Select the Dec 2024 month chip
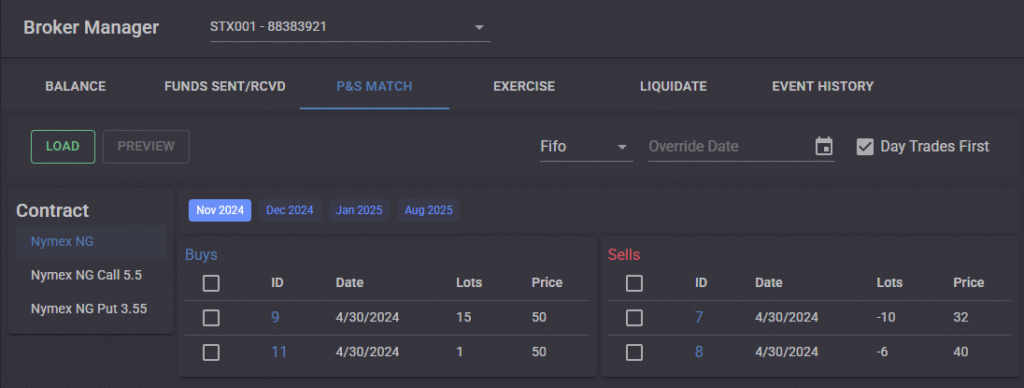 click(290, 210)
